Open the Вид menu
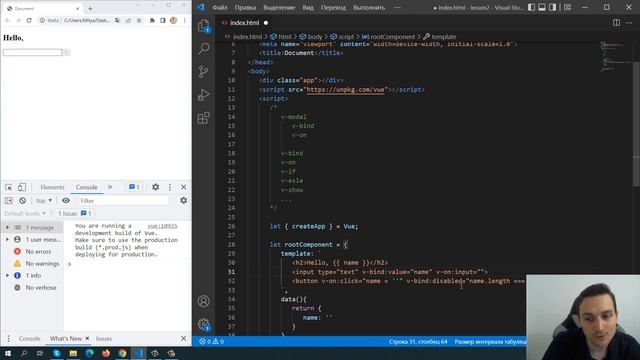The image size is (640, 360). tap(308, 7)
